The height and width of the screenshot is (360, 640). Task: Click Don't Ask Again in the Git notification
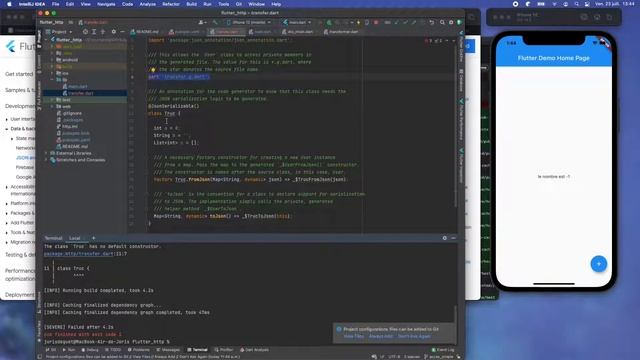[x=414, y=336]
